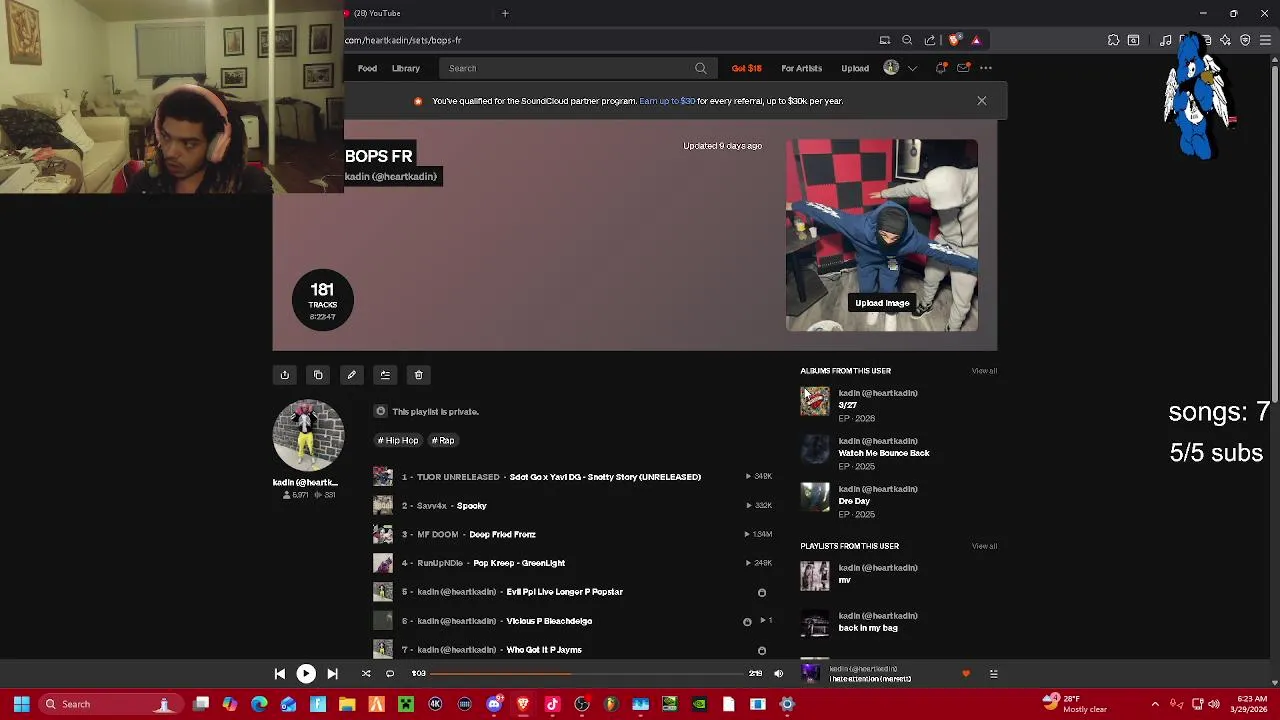Skip to the next track
1280x720 pixels.
click(332, 674)
